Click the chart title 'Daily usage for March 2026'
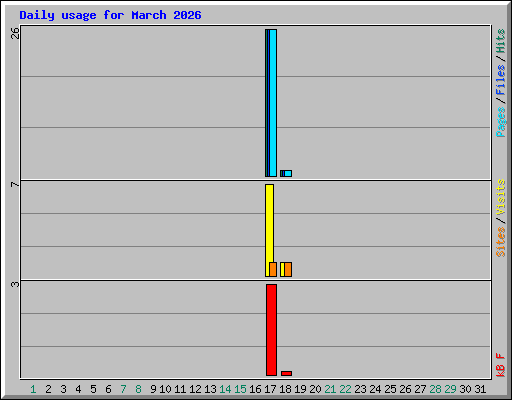512x400 pixels. click(x=110, y=15)
